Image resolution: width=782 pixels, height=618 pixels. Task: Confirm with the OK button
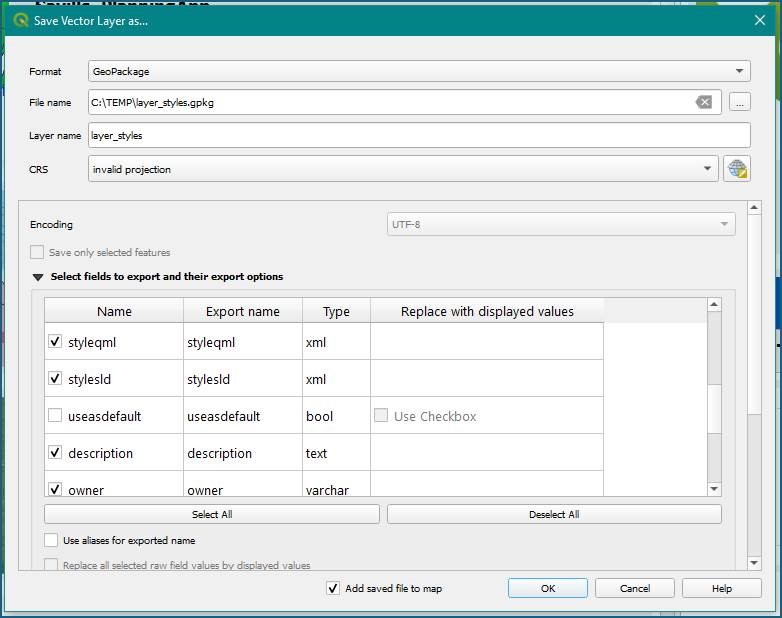tap(548, 588)
